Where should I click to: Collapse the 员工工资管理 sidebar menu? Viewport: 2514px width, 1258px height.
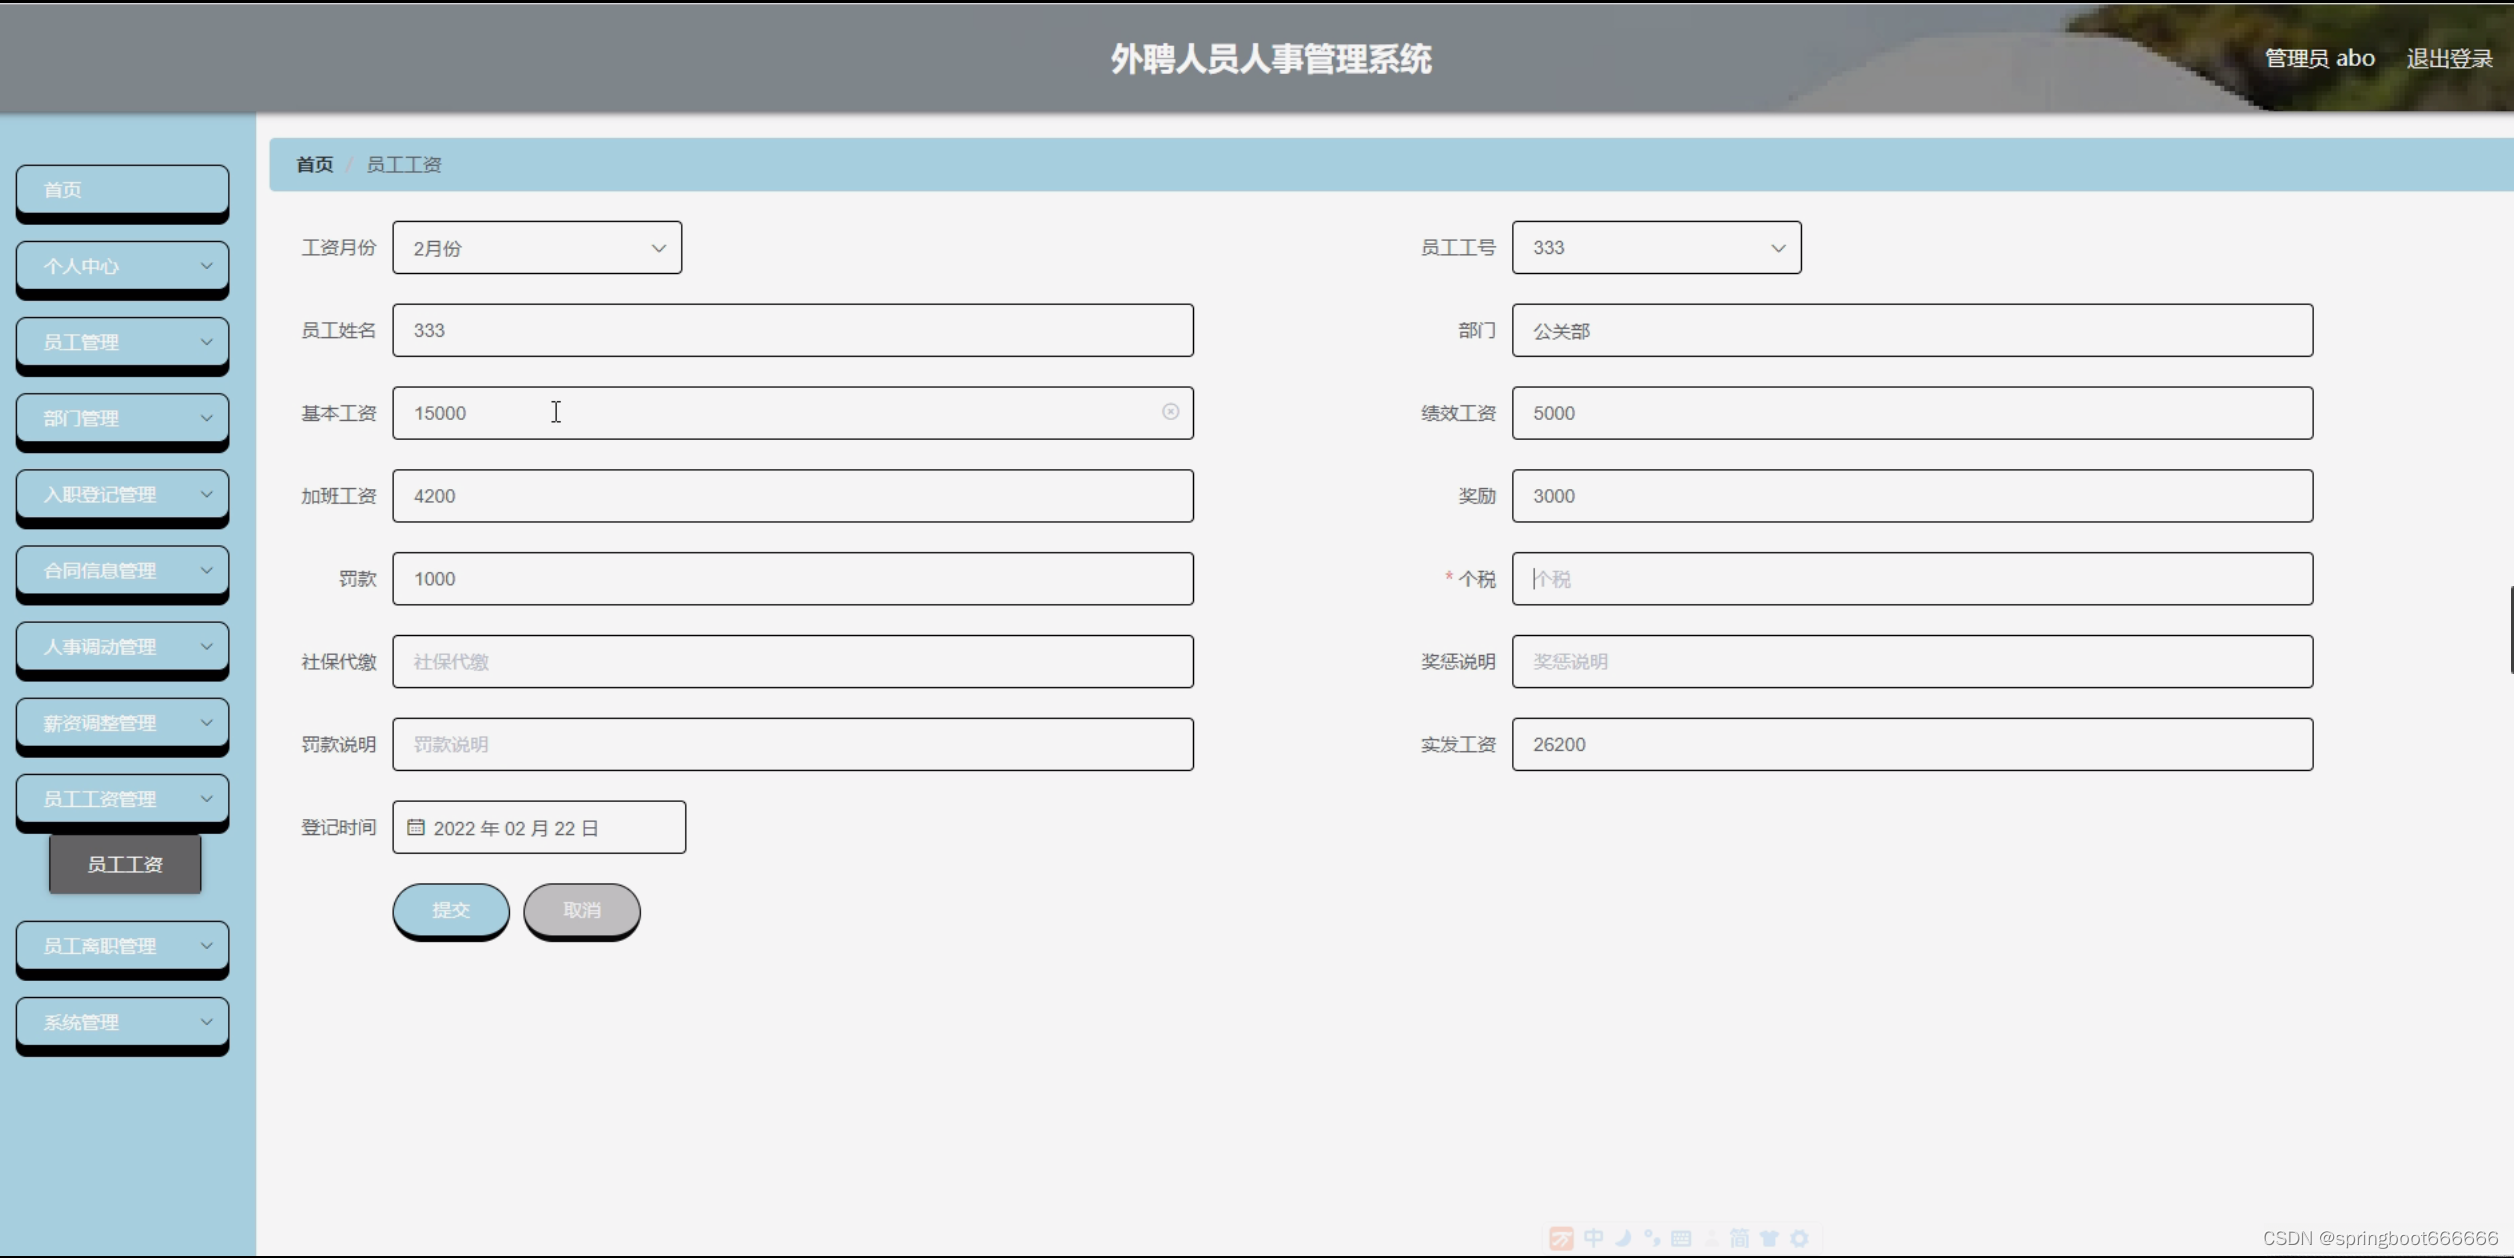click(122, 798)
